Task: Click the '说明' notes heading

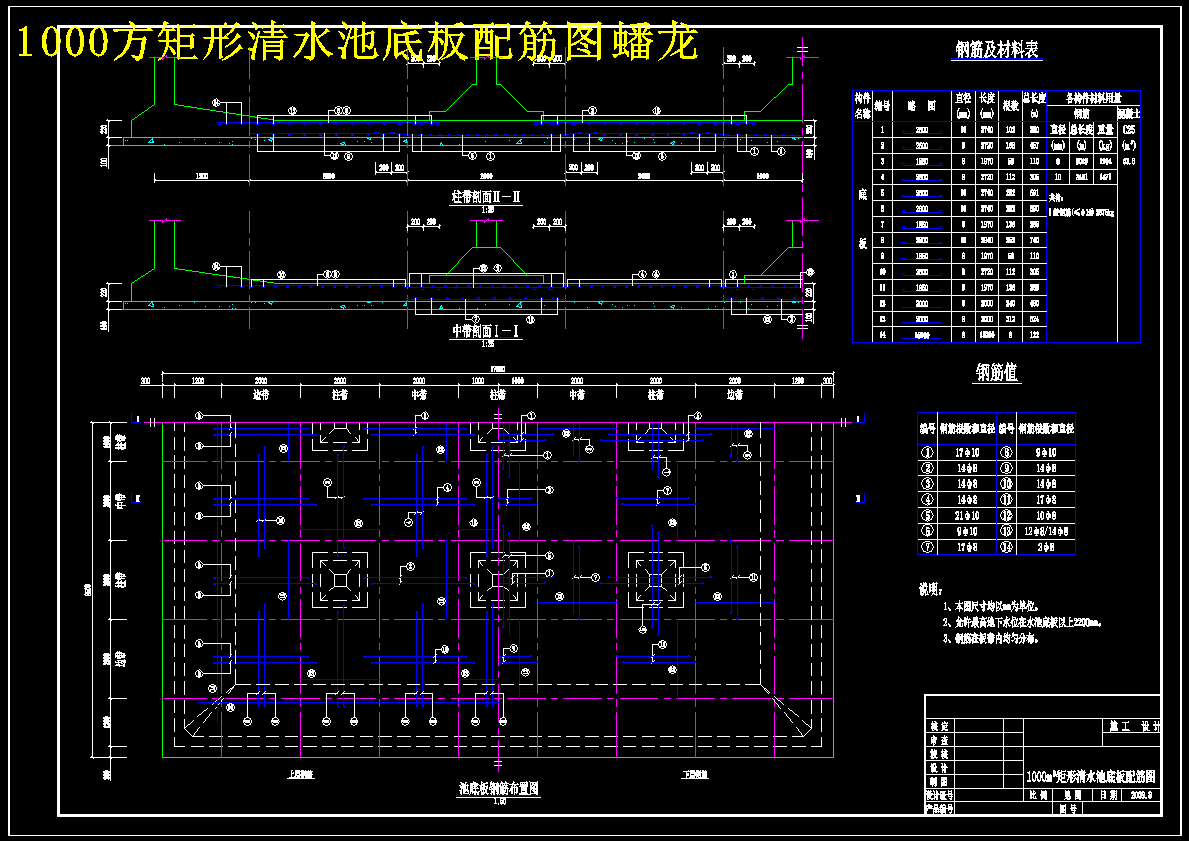Action: click(929, 589)
